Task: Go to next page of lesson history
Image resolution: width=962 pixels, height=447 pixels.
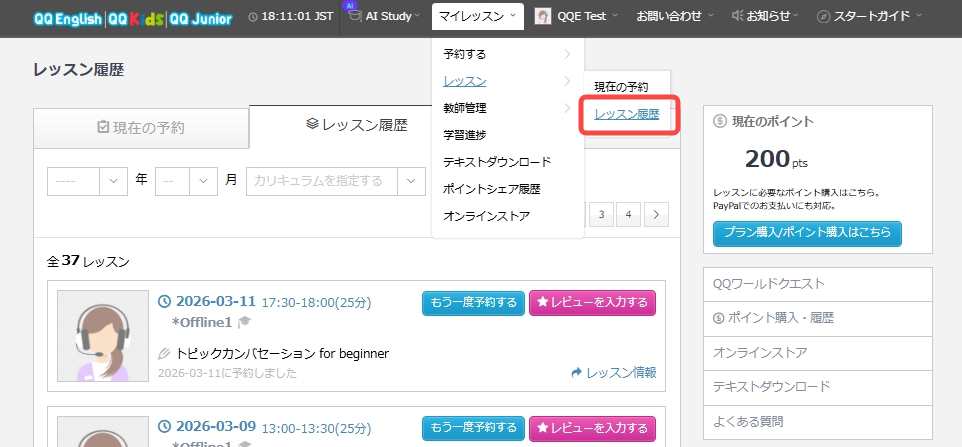Action: (656, 214)
